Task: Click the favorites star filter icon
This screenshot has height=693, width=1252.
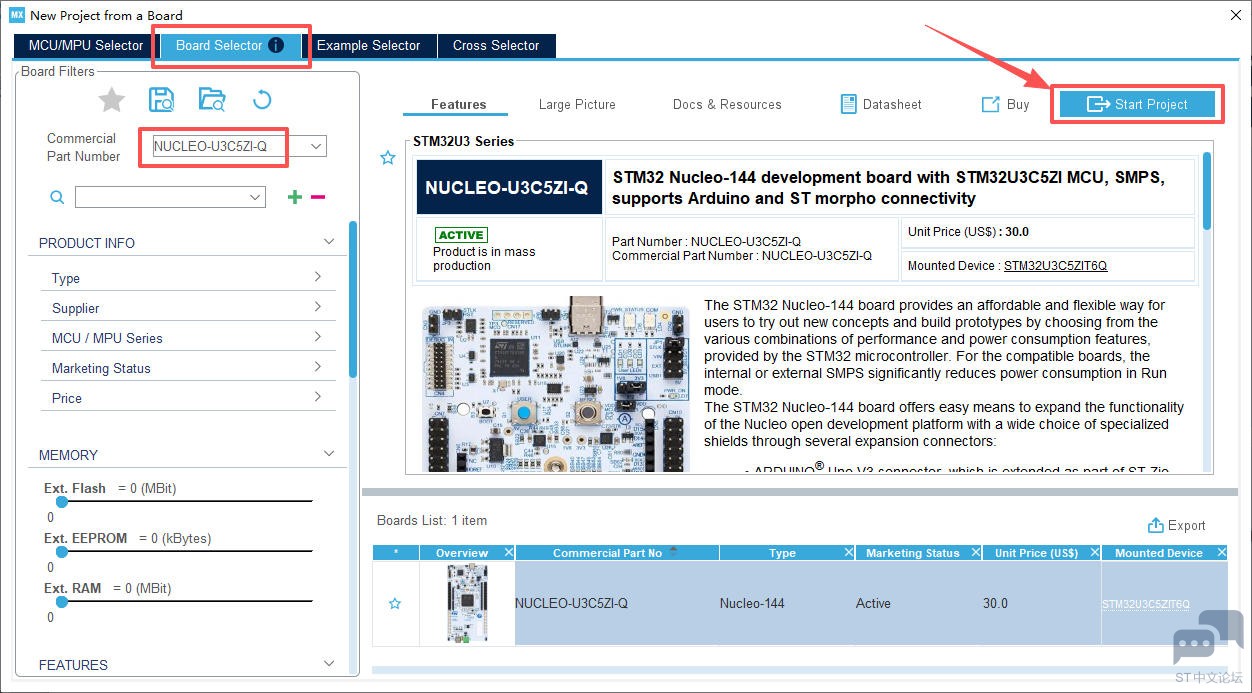Action: tap(111, 99)
